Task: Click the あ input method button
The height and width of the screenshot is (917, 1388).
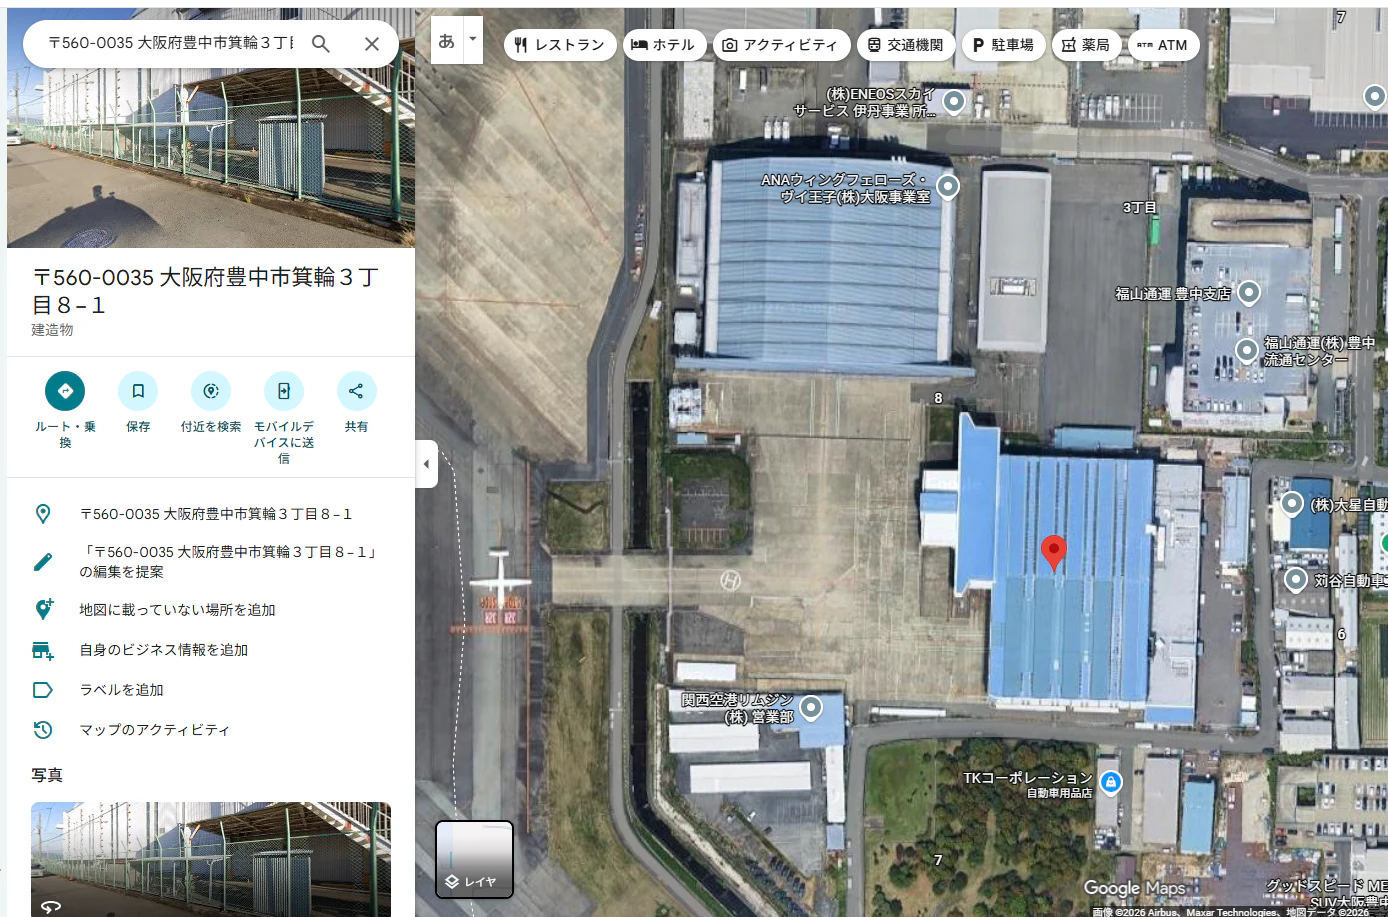Action: coord(446,41)
